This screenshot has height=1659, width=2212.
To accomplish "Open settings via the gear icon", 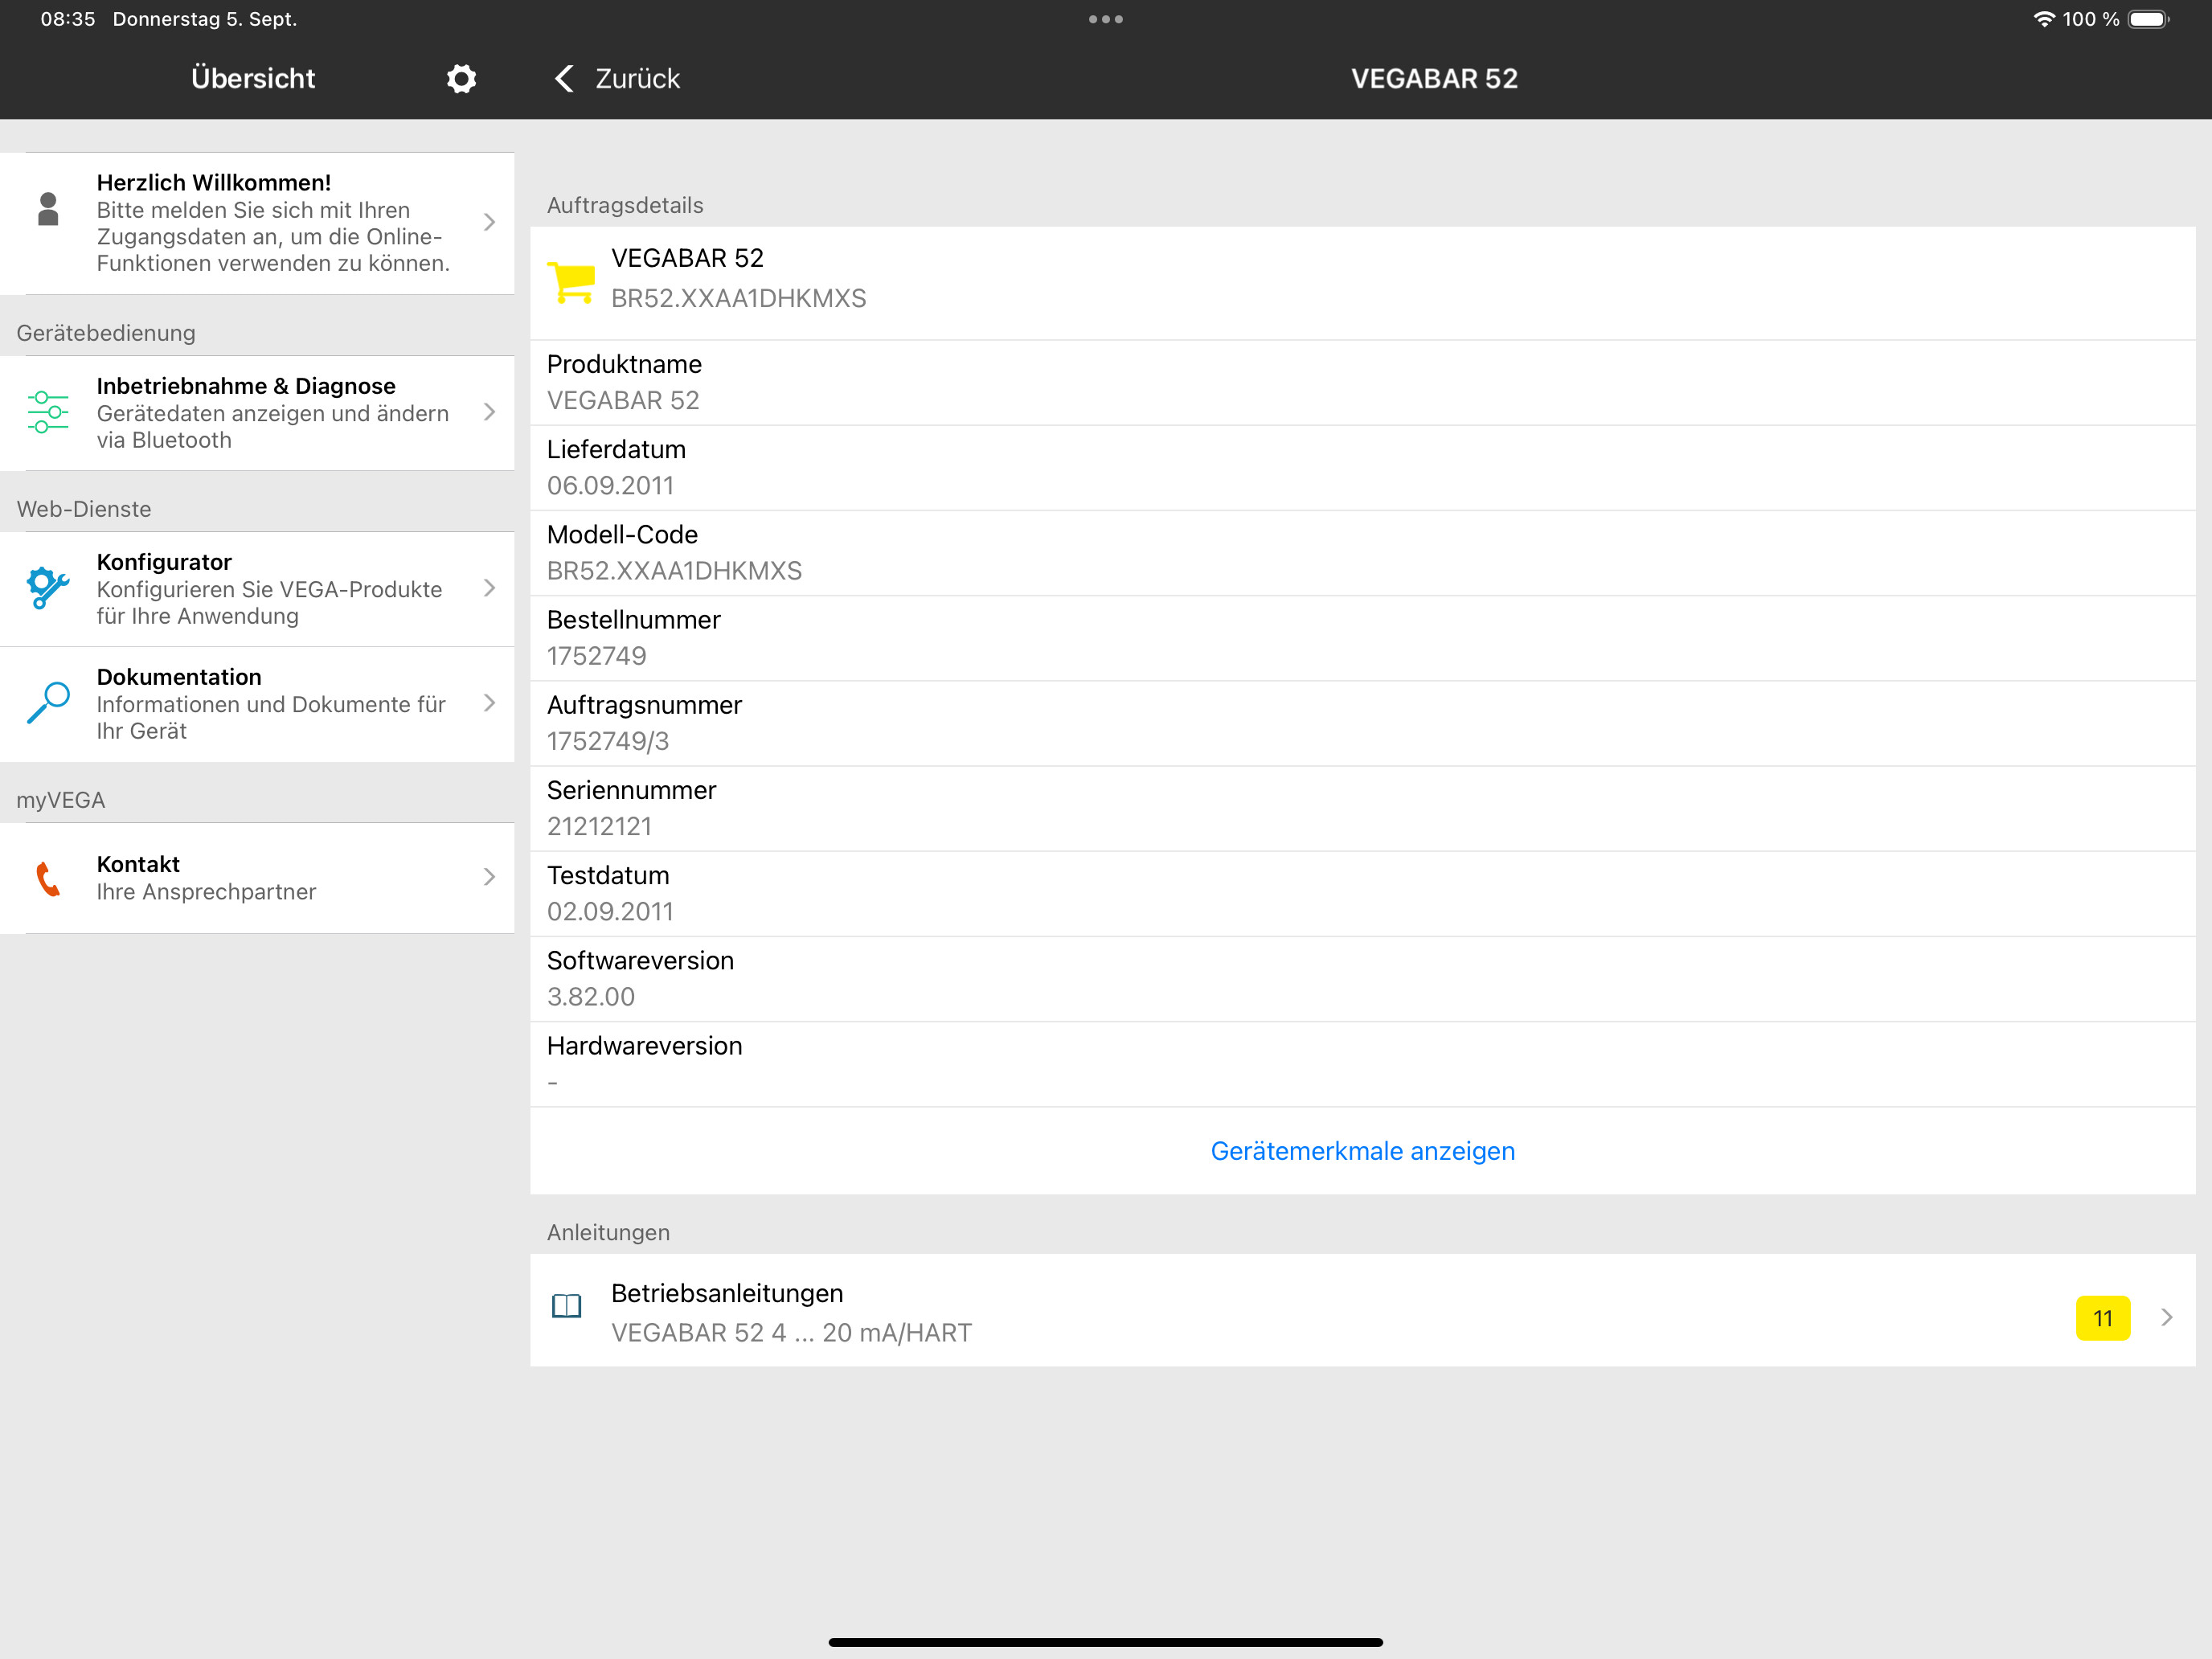I will click(461, 78).
